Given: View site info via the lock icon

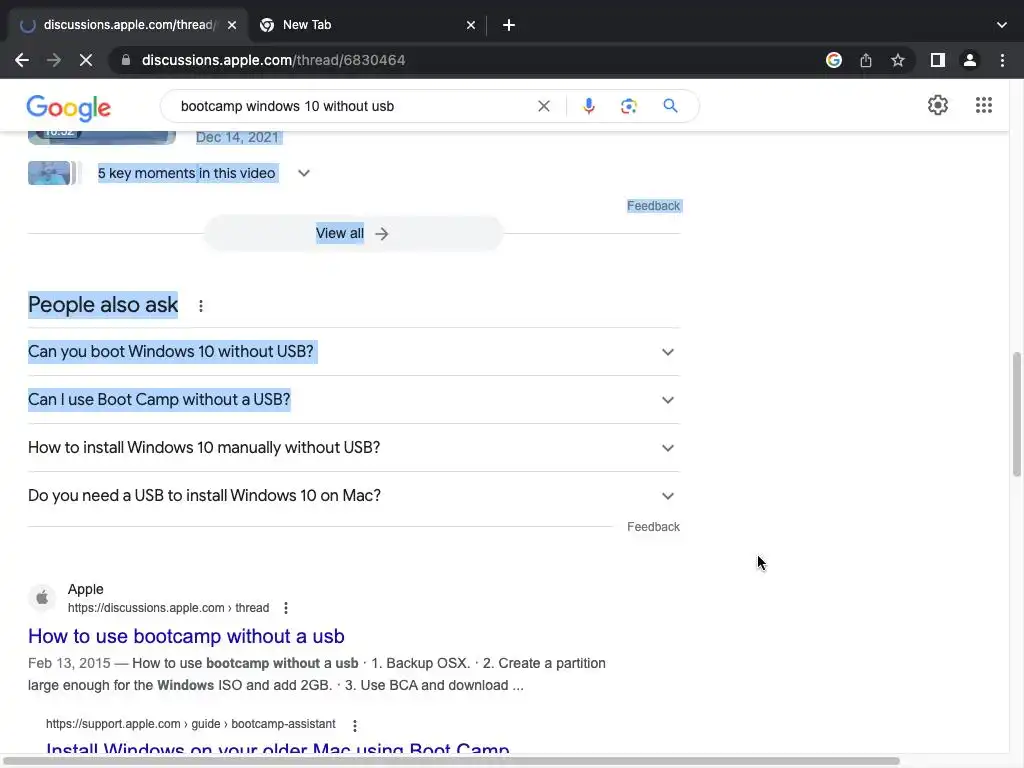Looking at the screenshot, I should [x=126, y=60].
